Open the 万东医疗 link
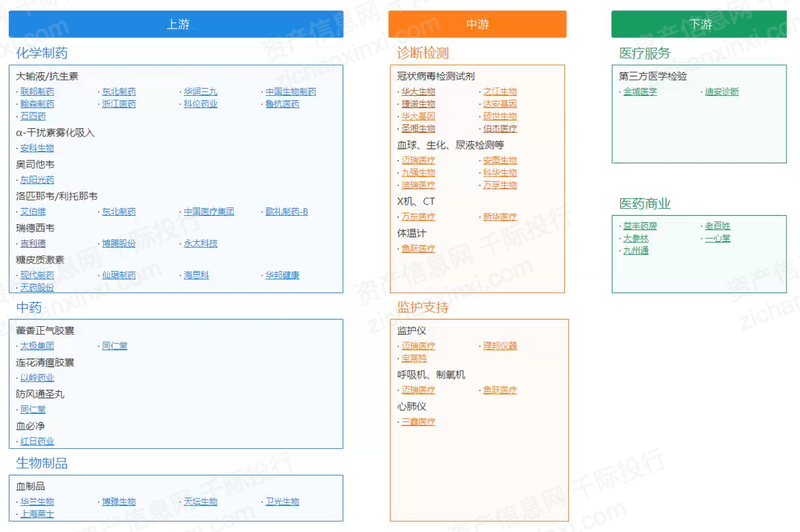 pos(418,217)
